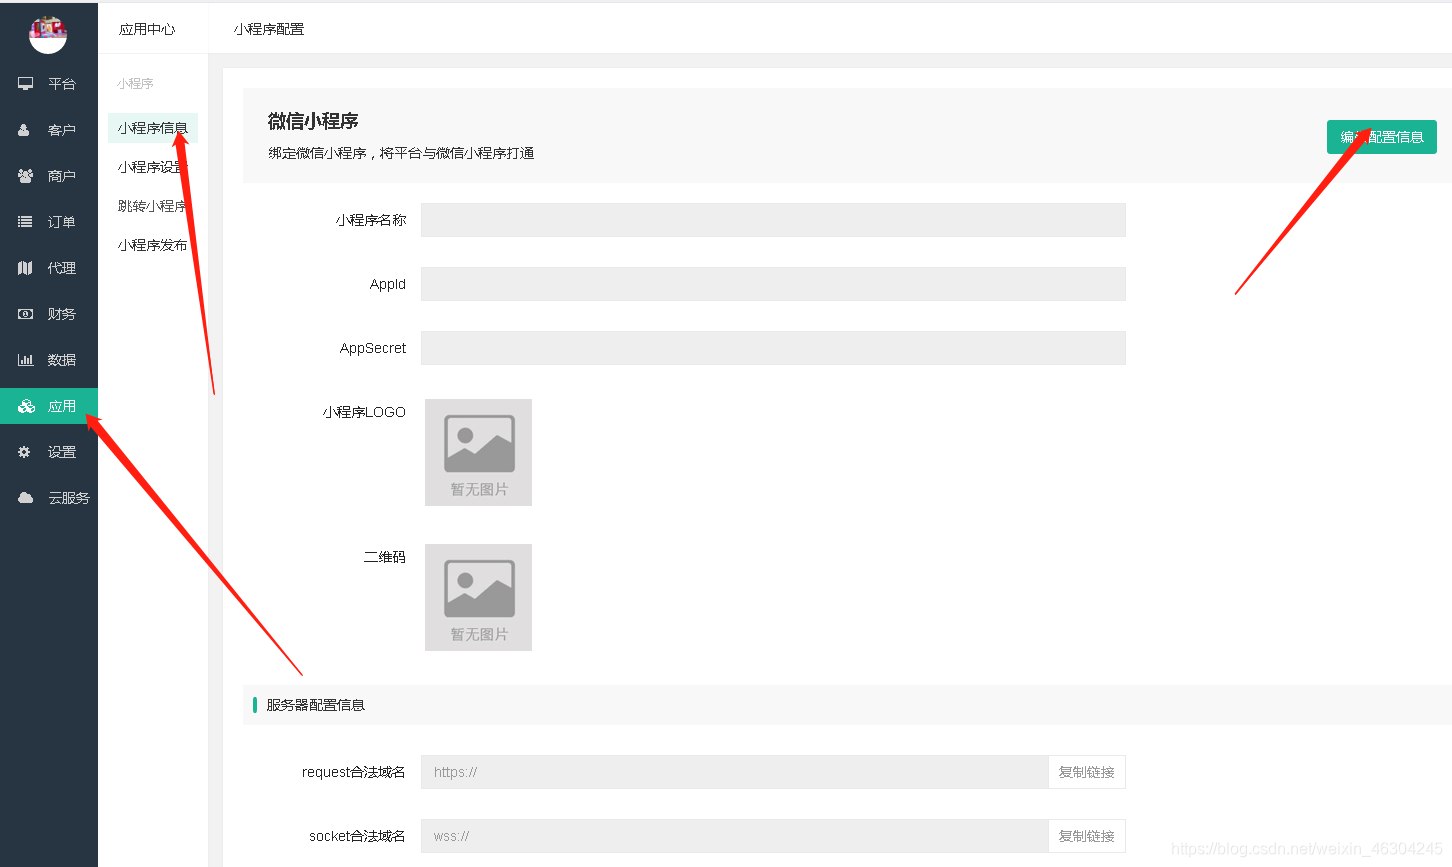Open 小程序发布 in the submenu
Viewport: 1452px width, 867px height.
(153, 245)
